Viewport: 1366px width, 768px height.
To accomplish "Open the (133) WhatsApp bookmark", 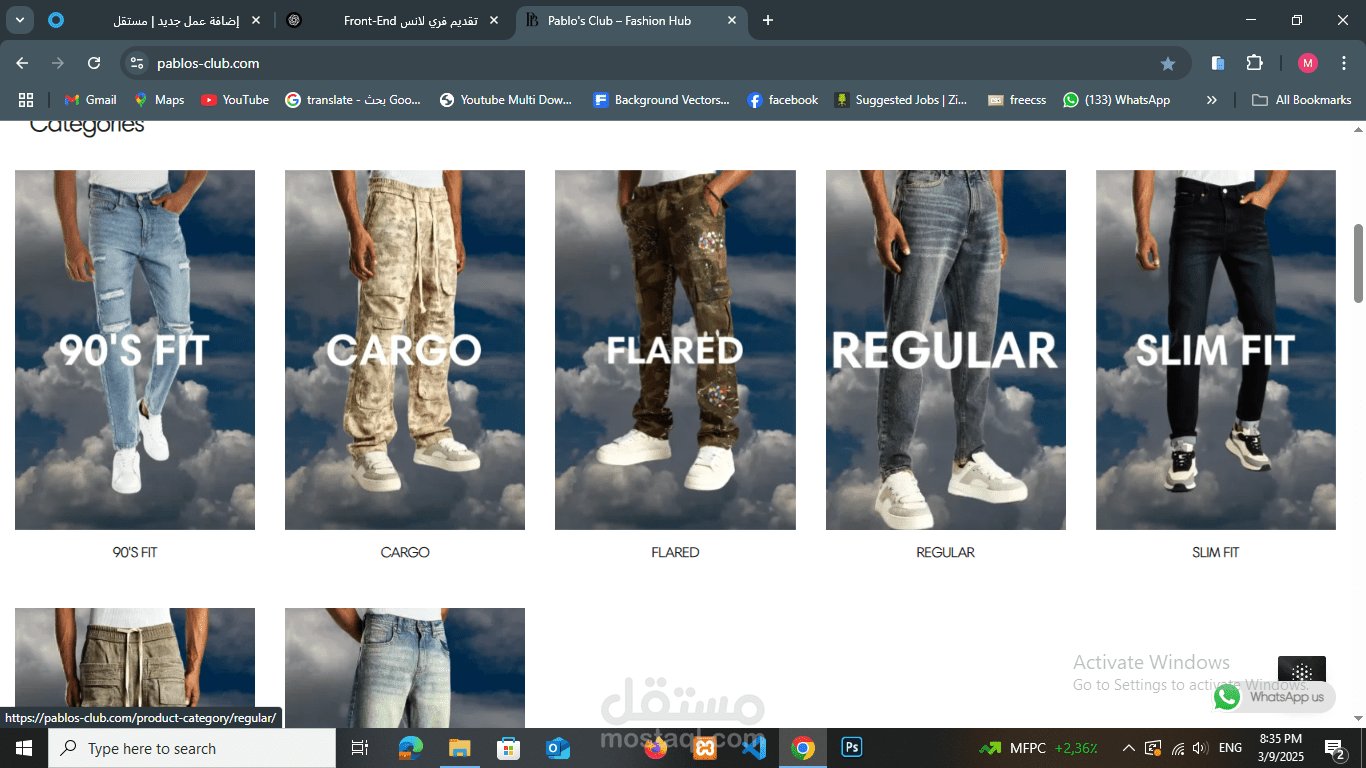I will (x=1117, y=100).
